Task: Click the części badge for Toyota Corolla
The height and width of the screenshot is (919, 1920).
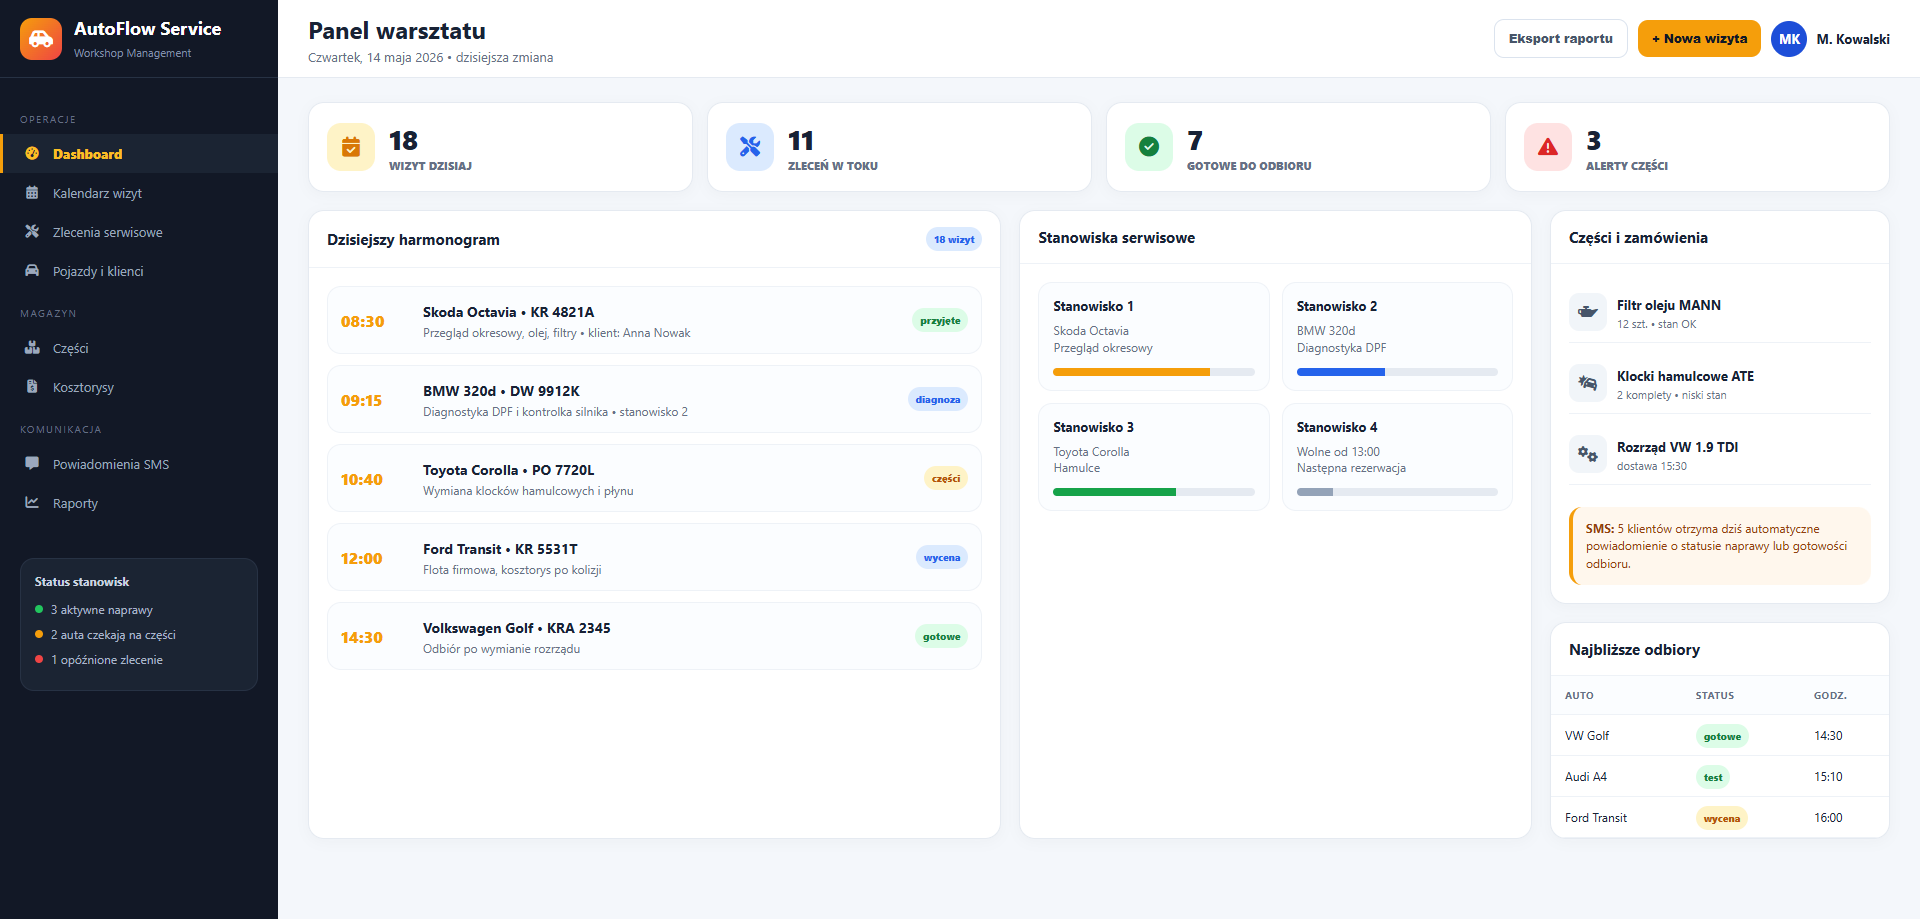Action: (946, 479)
